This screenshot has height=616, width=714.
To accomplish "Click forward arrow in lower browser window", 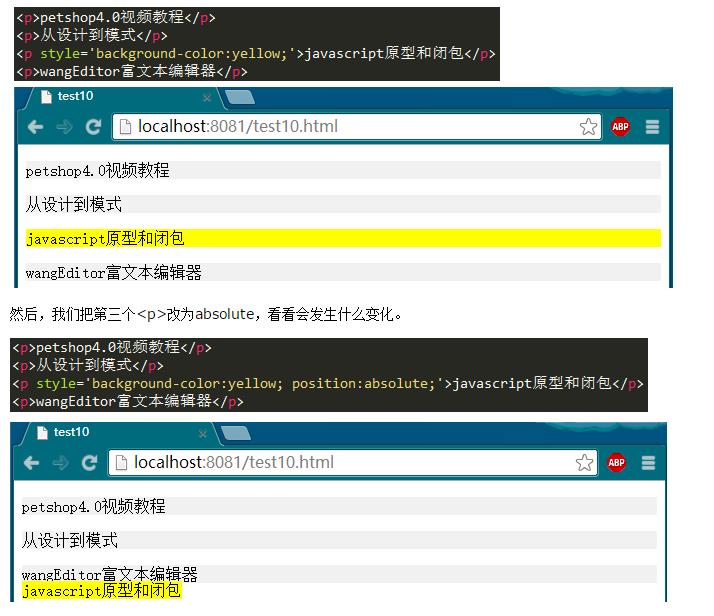I will pyautogui.click(x=60, y=463).
